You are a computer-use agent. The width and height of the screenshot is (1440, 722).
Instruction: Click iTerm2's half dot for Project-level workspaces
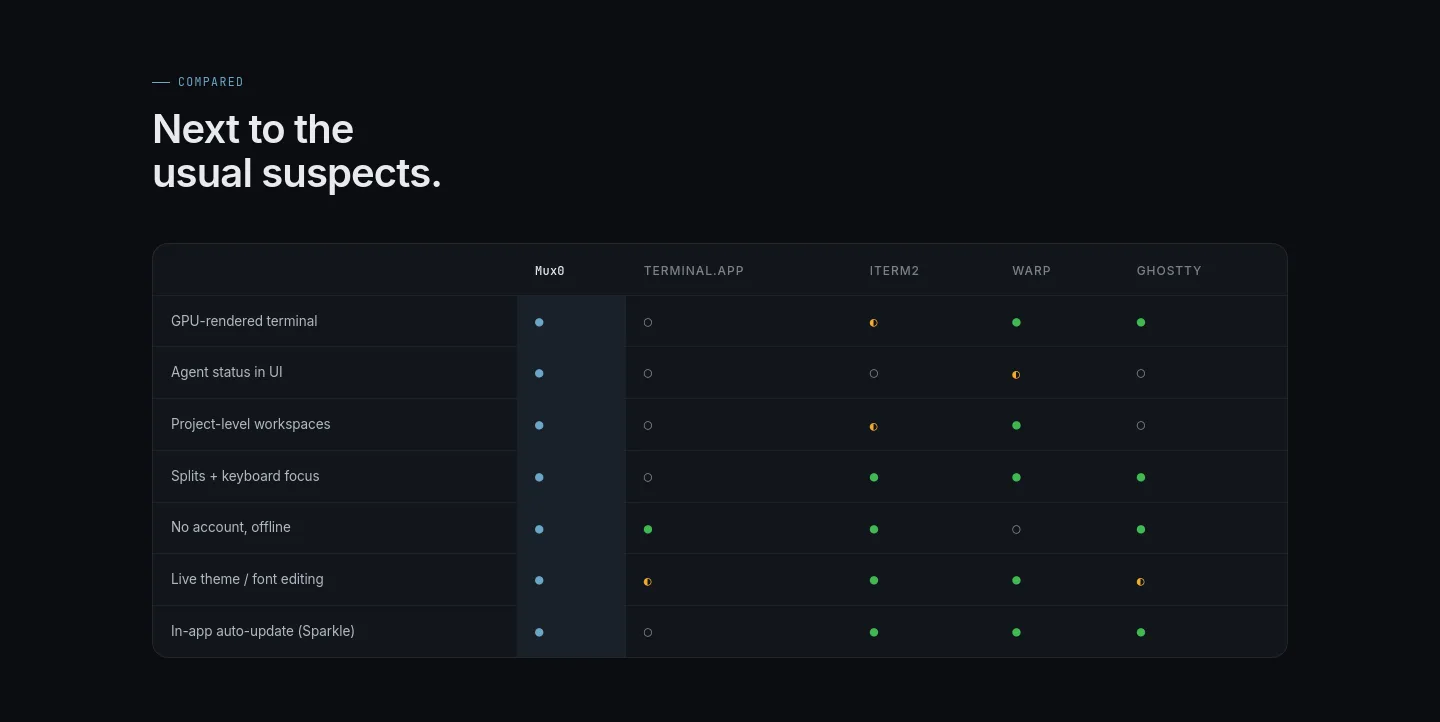pyautogui.click(x=874, y=426)
